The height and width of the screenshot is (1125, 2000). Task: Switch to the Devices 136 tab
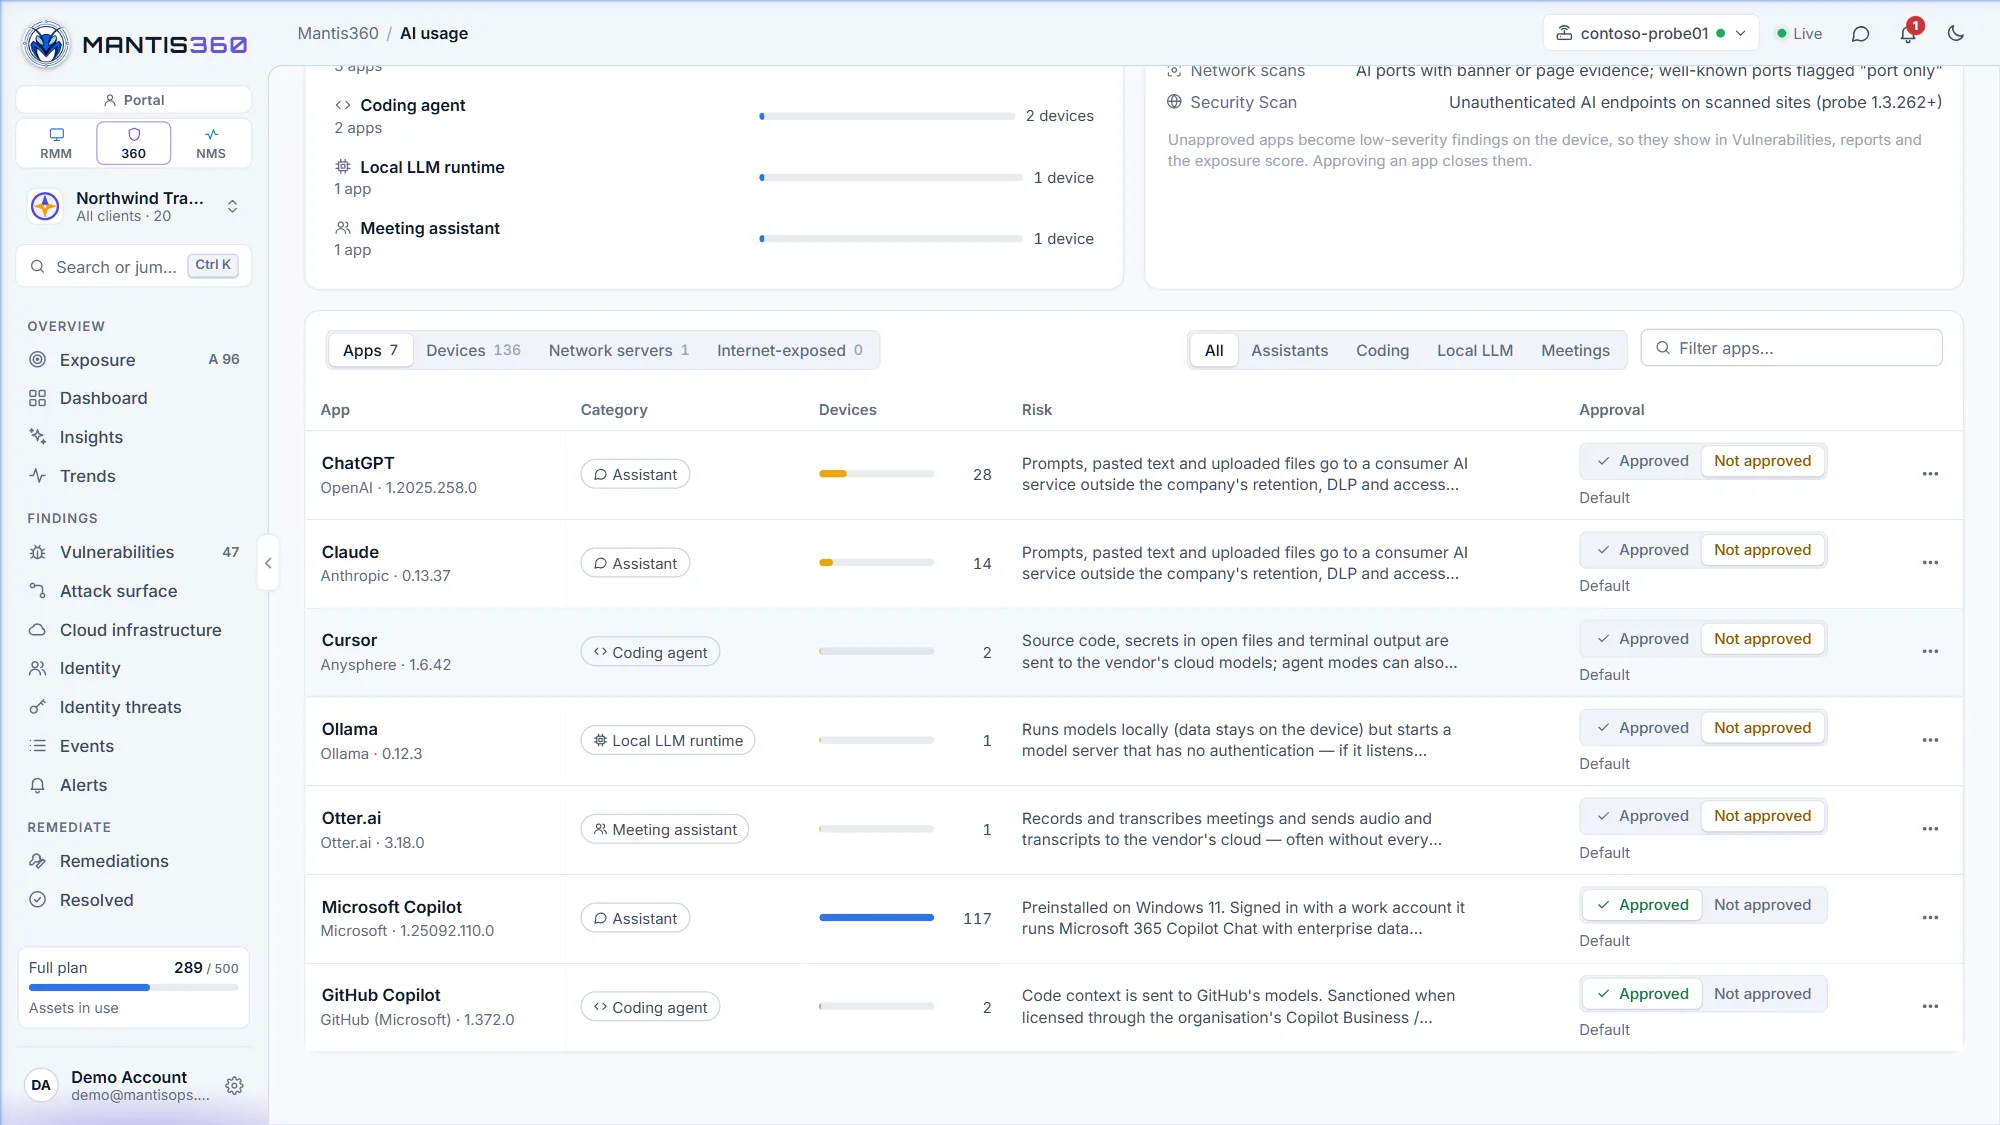click(x=473, y=351)
